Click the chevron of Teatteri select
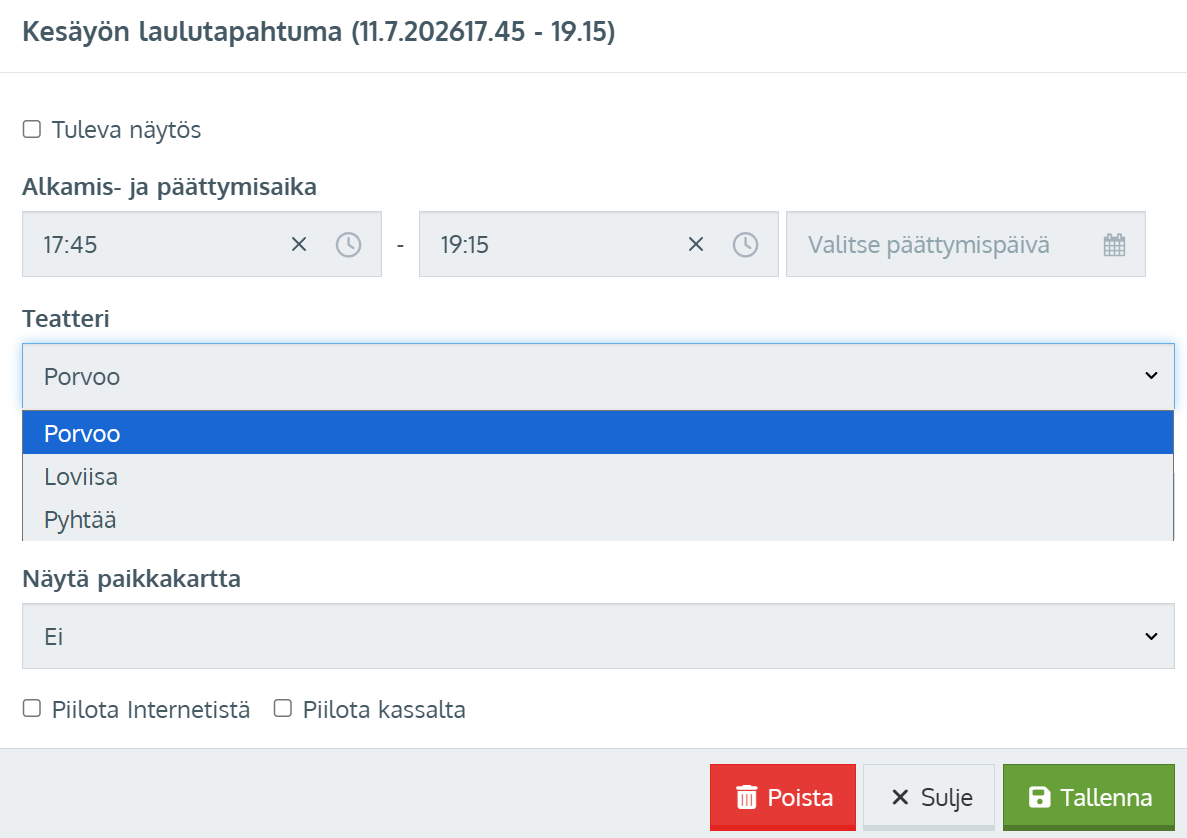Viewport: 1187px width, 838px height. (x=1151, y=376)
